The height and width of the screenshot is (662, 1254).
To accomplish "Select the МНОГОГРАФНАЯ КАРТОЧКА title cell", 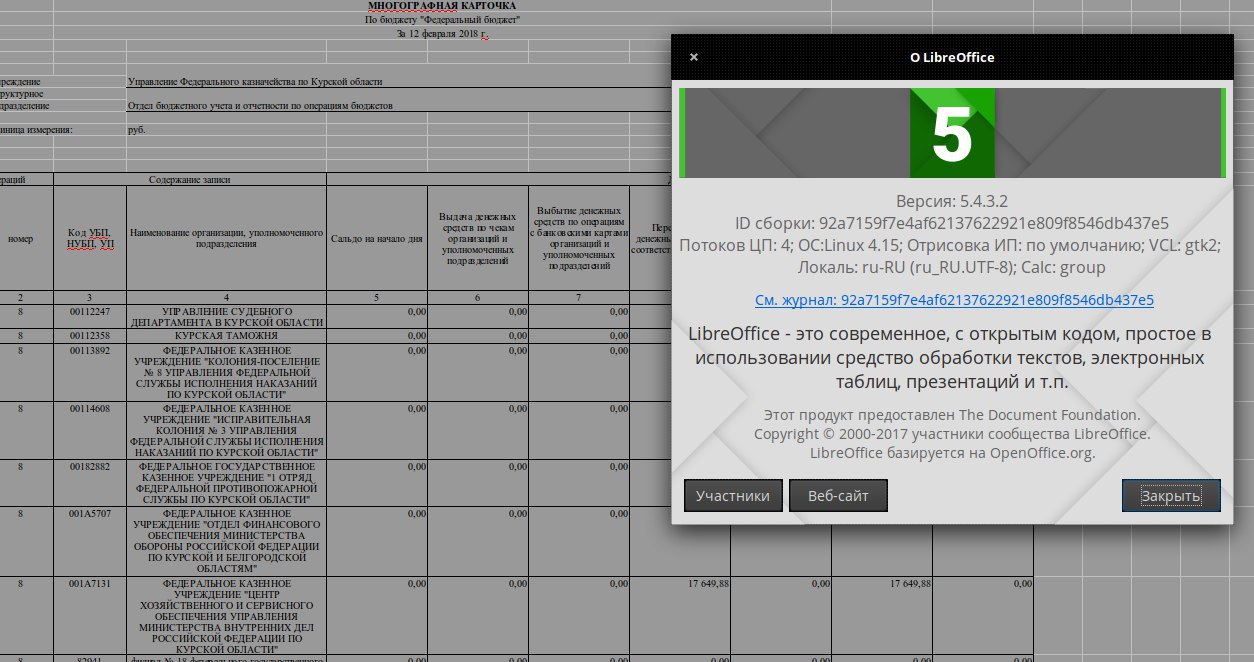I will pos(442,6).
